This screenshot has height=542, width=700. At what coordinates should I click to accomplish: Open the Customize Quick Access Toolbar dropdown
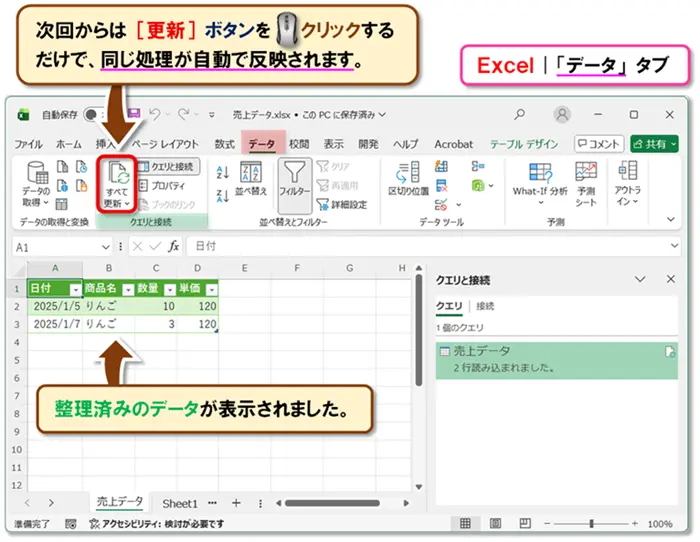point(212,115)
